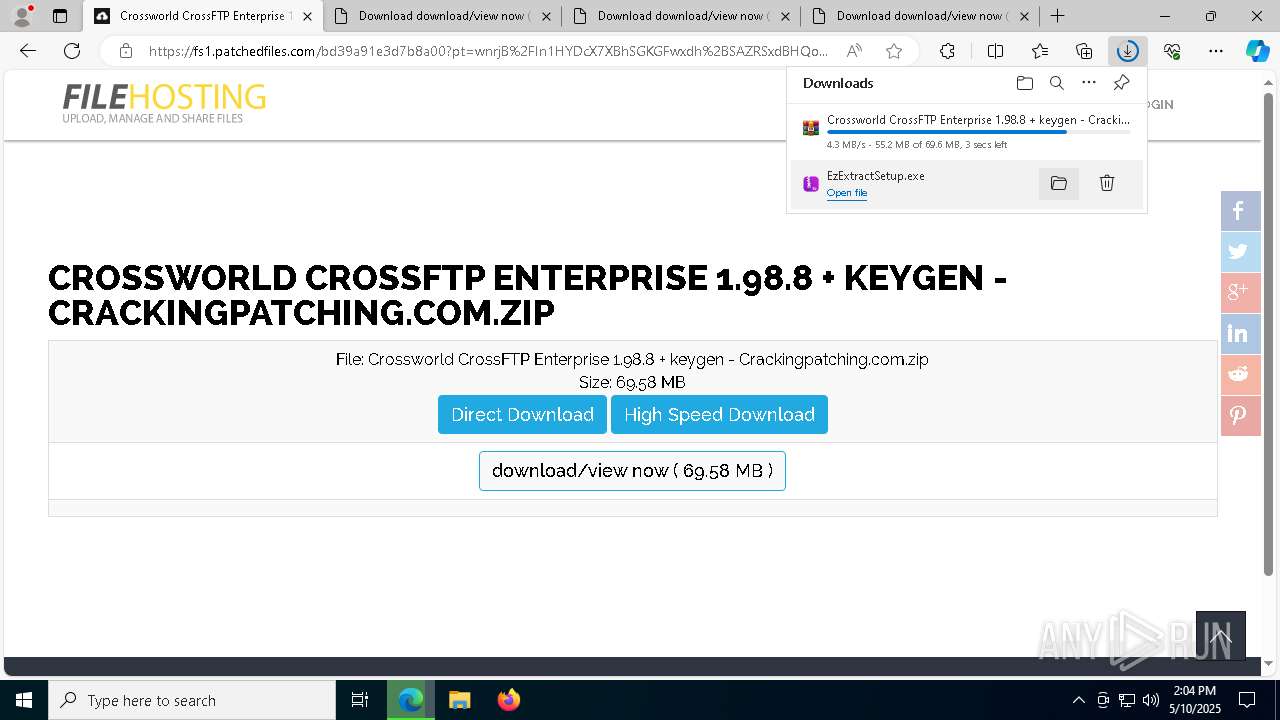Image resolution: width=1280 pixels, height=720 pixels.
Task: Select the Crossworld CrossFTP download entry
Action: (x=966, y=131)
